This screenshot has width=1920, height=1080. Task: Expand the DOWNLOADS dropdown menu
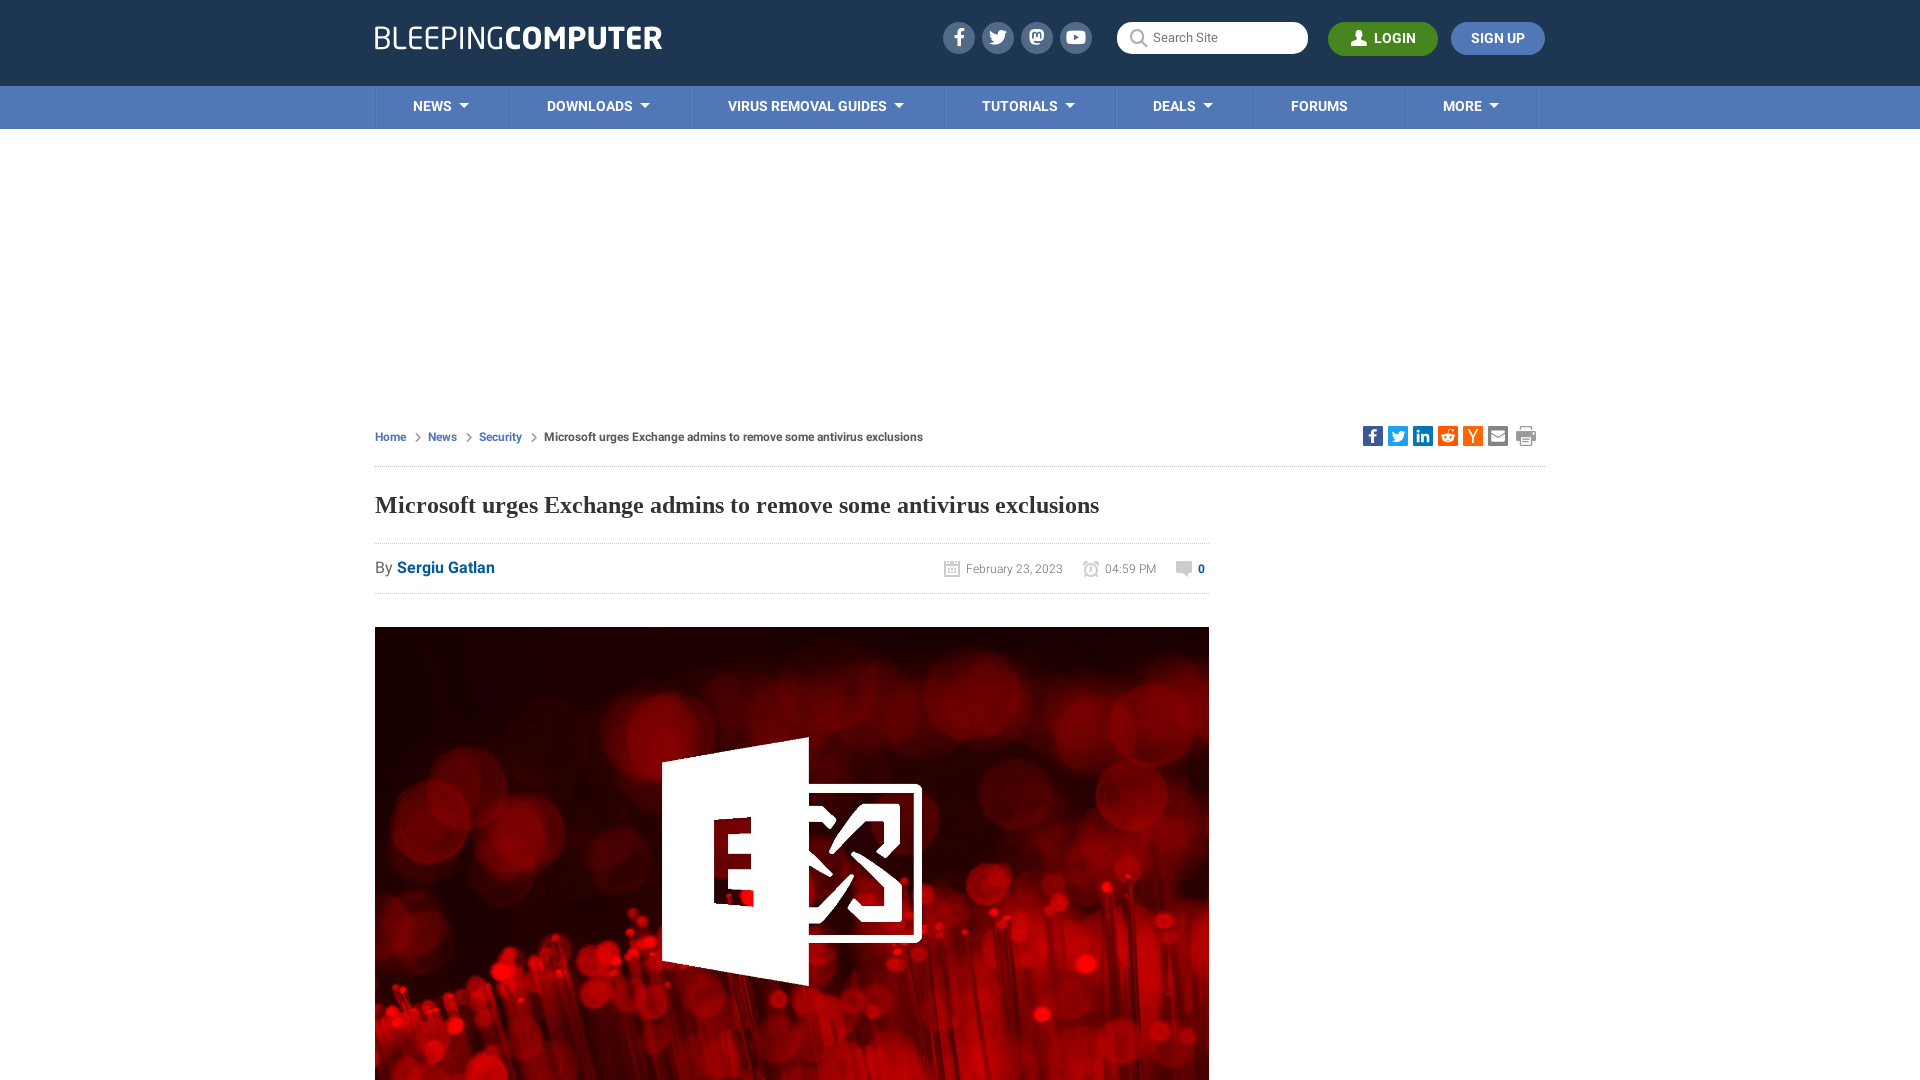(597, 107)
